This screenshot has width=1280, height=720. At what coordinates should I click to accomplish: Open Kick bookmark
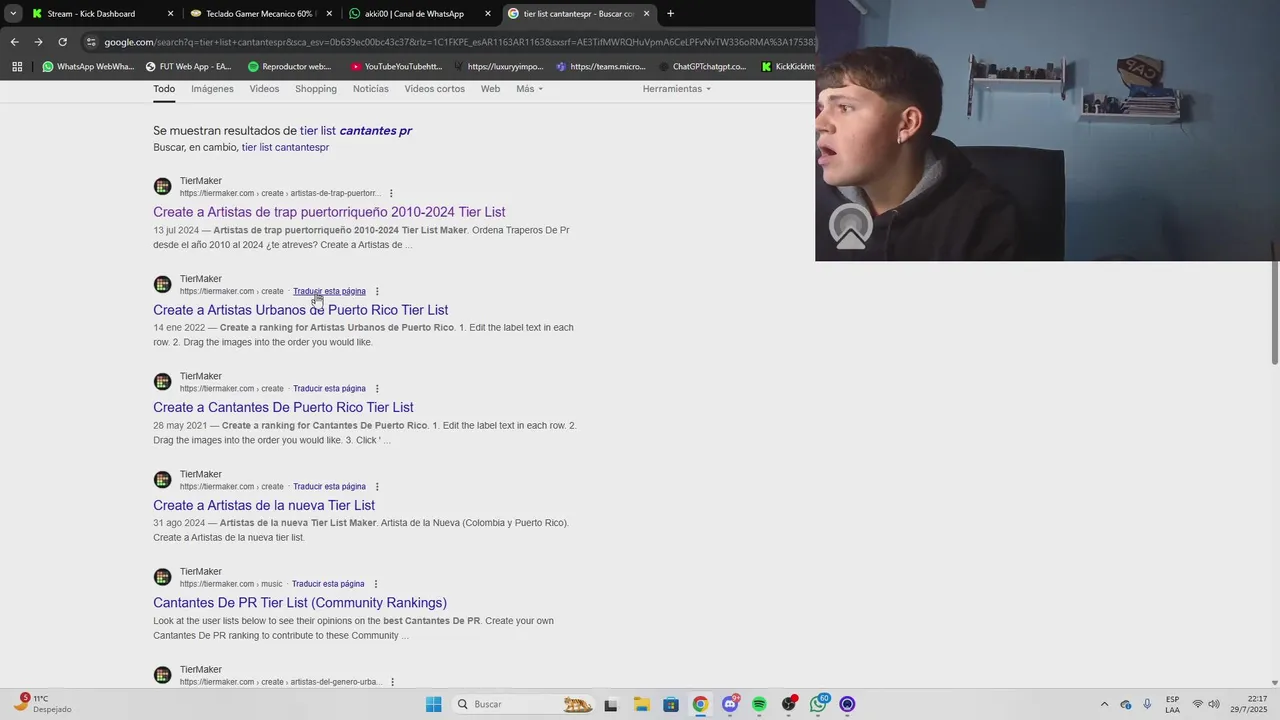[x=788, y=67]
